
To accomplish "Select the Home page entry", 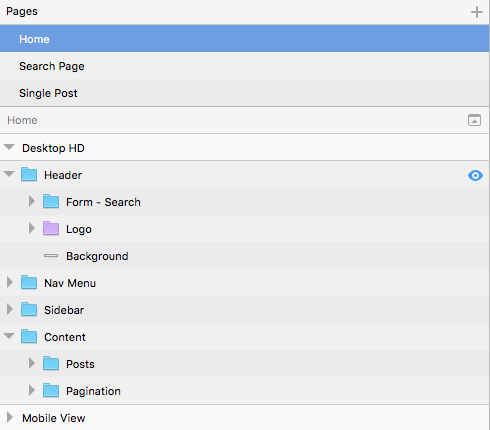I will pyautogui.click(x=245, y=39).
